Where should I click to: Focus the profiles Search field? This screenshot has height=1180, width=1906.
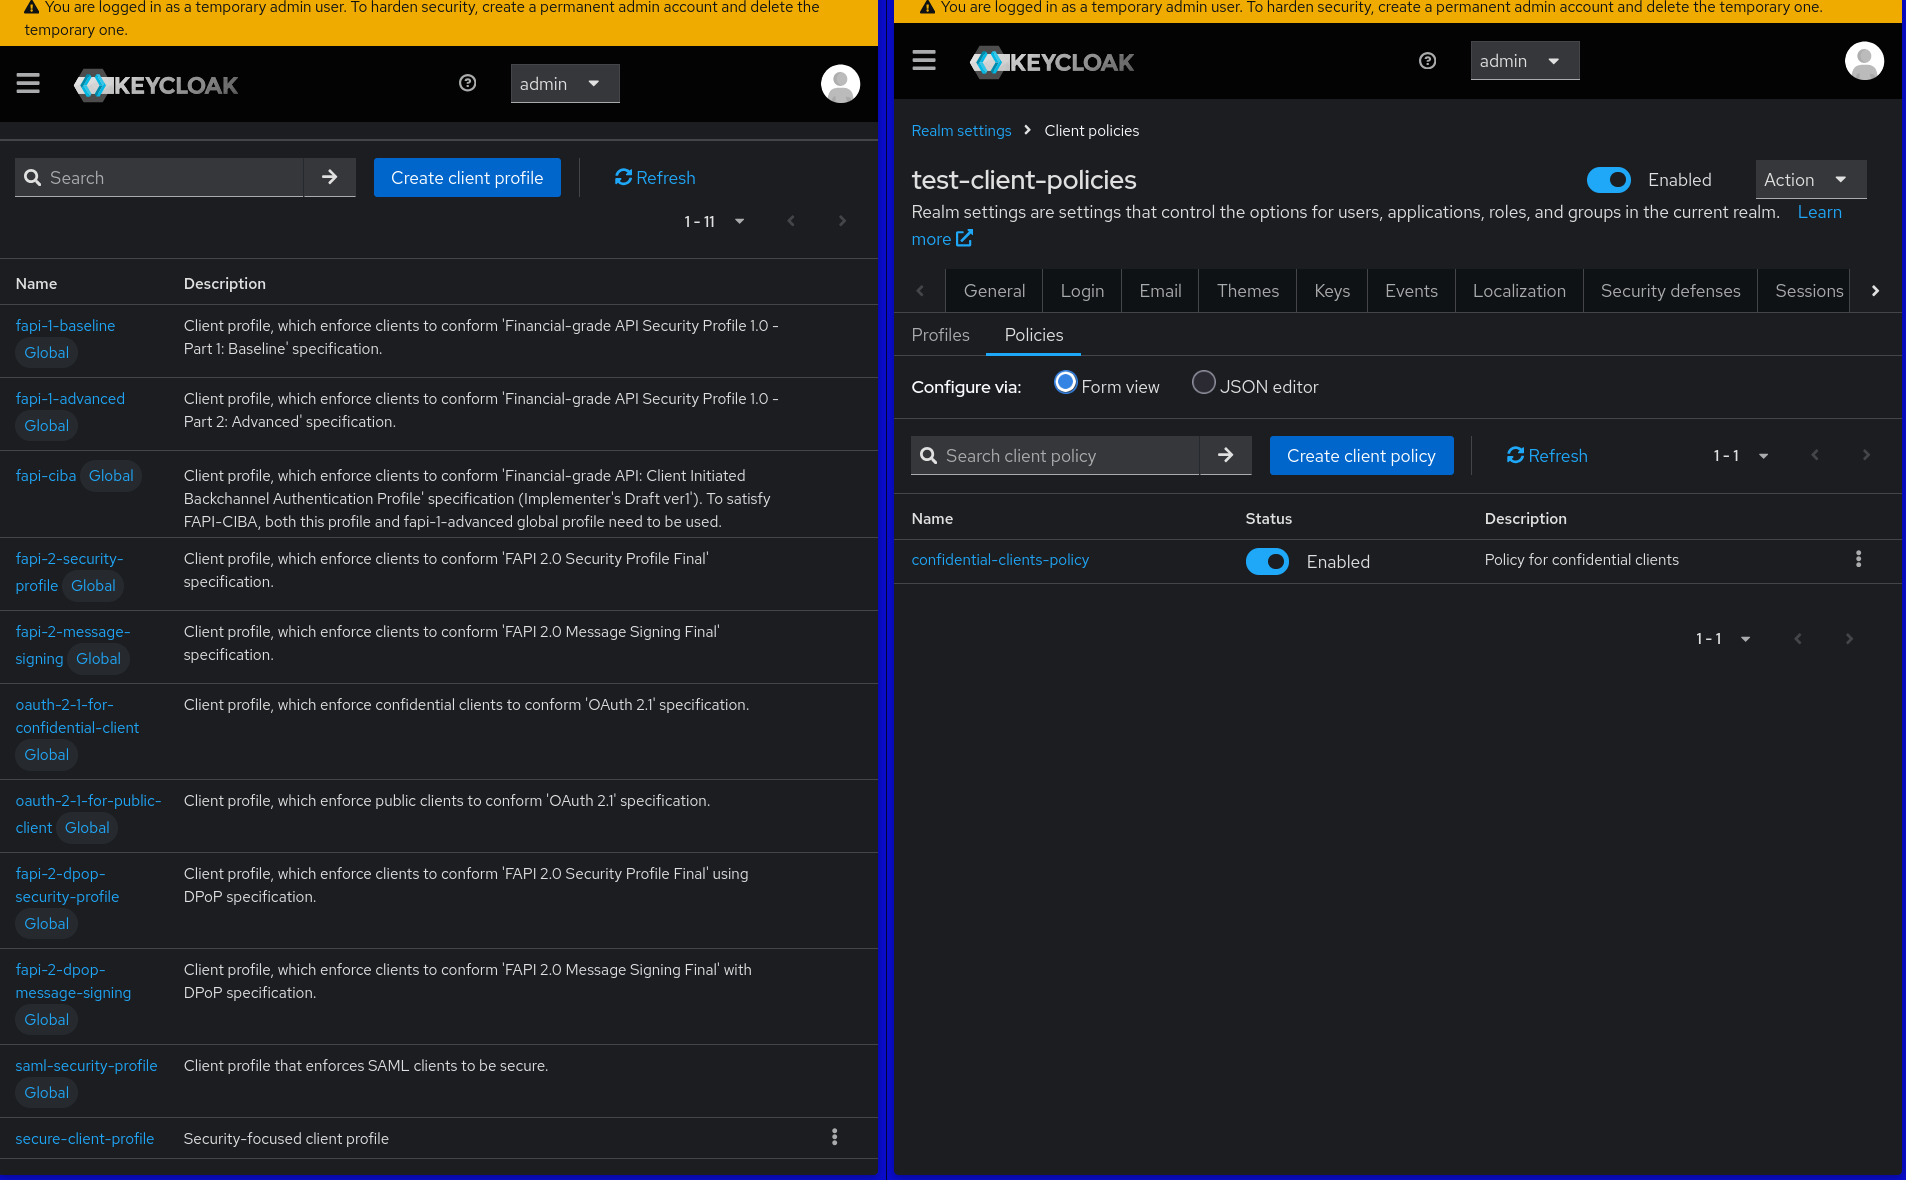pos(159,177)
